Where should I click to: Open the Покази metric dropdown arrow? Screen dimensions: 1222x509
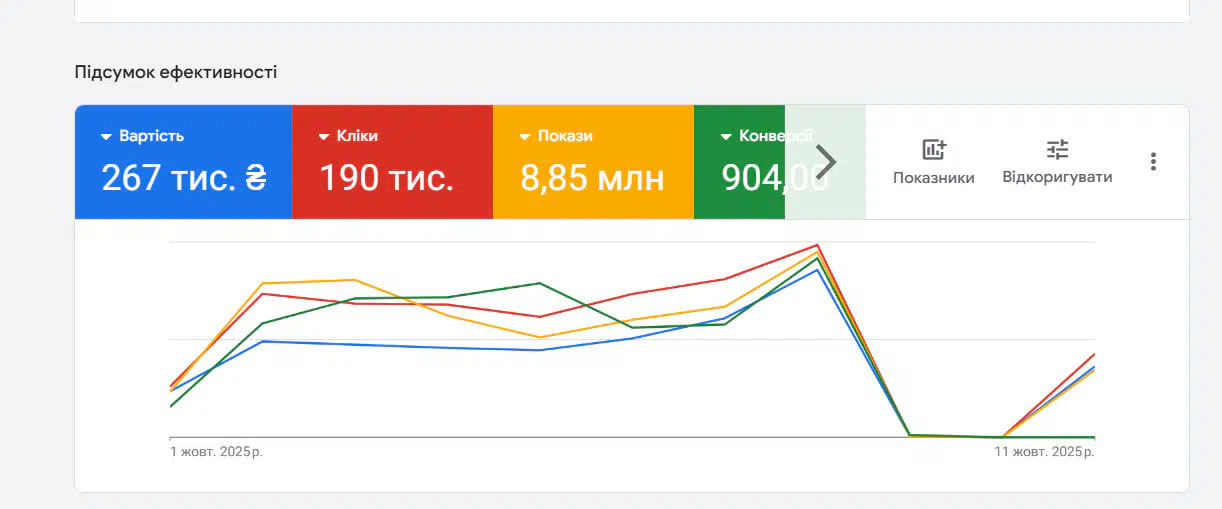tap(524, 137)
